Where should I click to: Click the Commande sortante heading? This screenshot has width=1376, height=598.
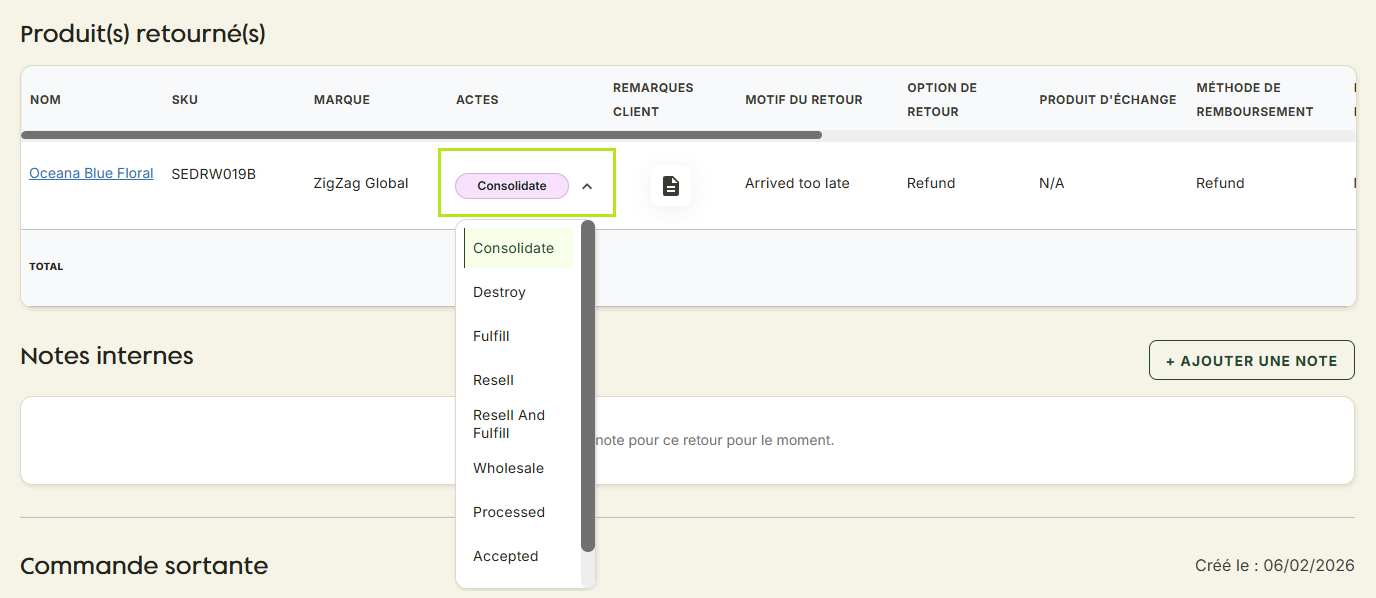pos(144,566)
